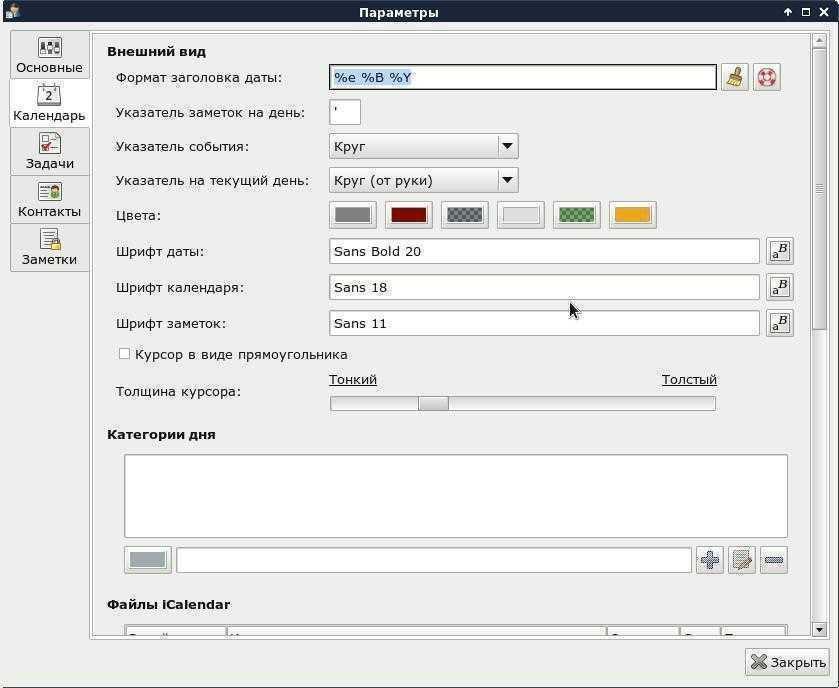Click the Толстый slider label

tap(689, 379)
